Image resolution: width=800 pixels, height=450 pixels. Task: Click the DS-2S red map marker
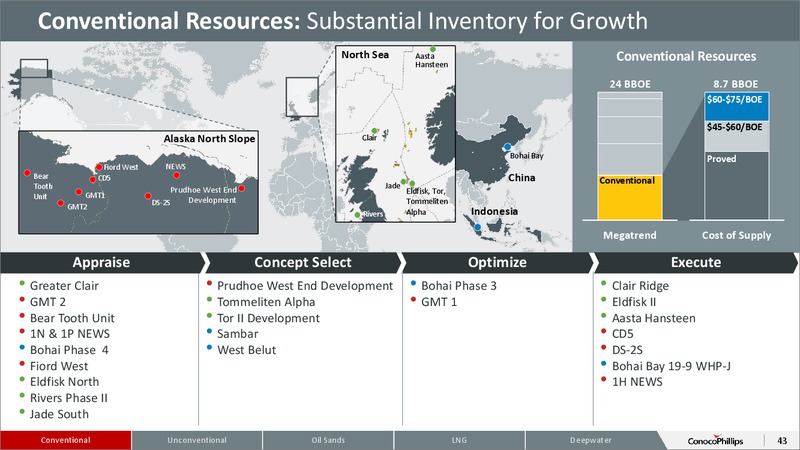click(x=147, y=196)
